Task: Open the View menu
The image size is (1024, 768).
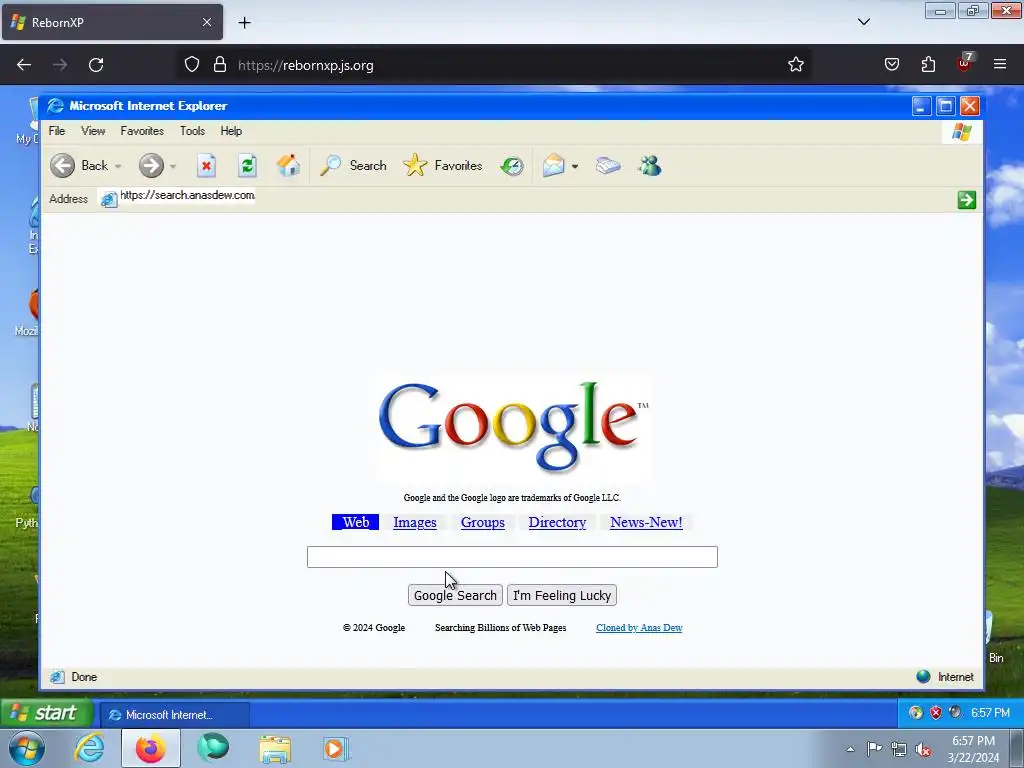Action: [93, 131]
